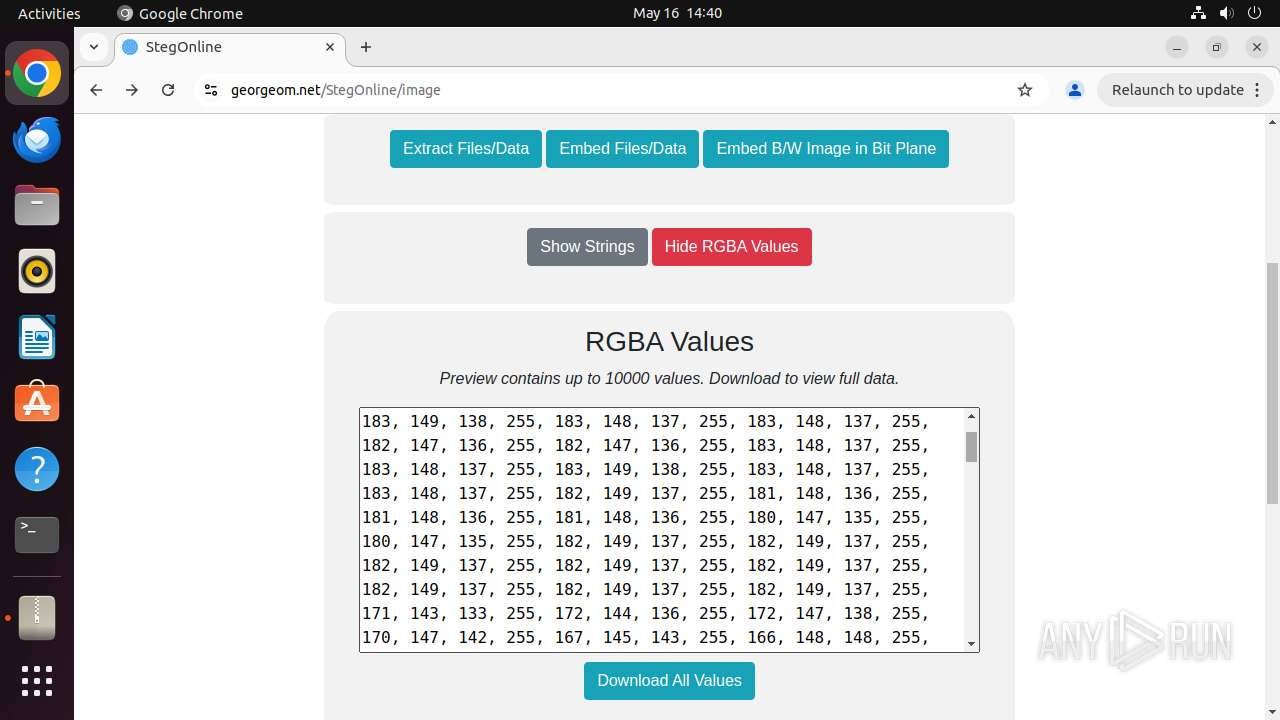Open LibreOffice Writer from the dock
The image size is (1280, 720).
tap(37, 337)
